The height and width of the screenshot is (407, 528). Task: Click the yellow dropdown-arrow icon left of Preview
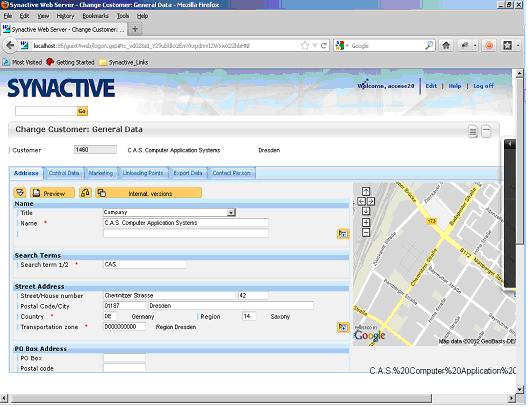[x=20, y=193]
